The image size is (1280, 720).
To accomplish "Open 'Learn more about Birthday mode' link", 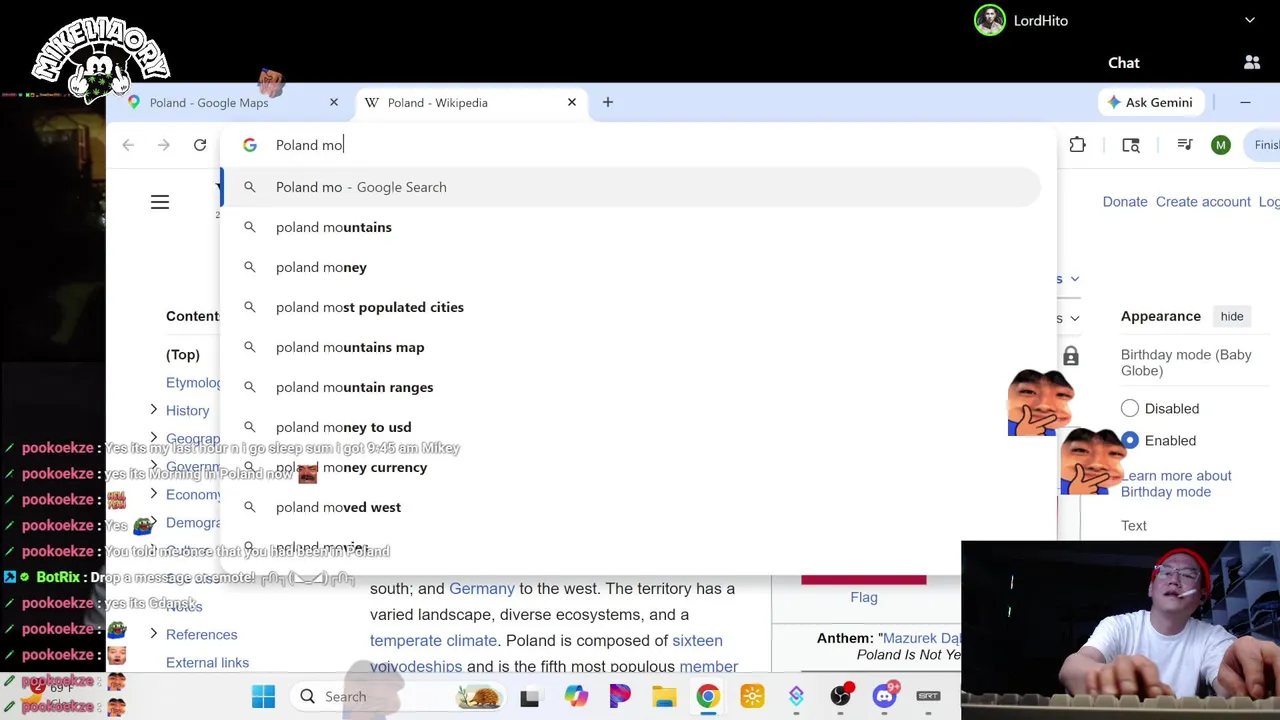I will tap(1176, 484).
